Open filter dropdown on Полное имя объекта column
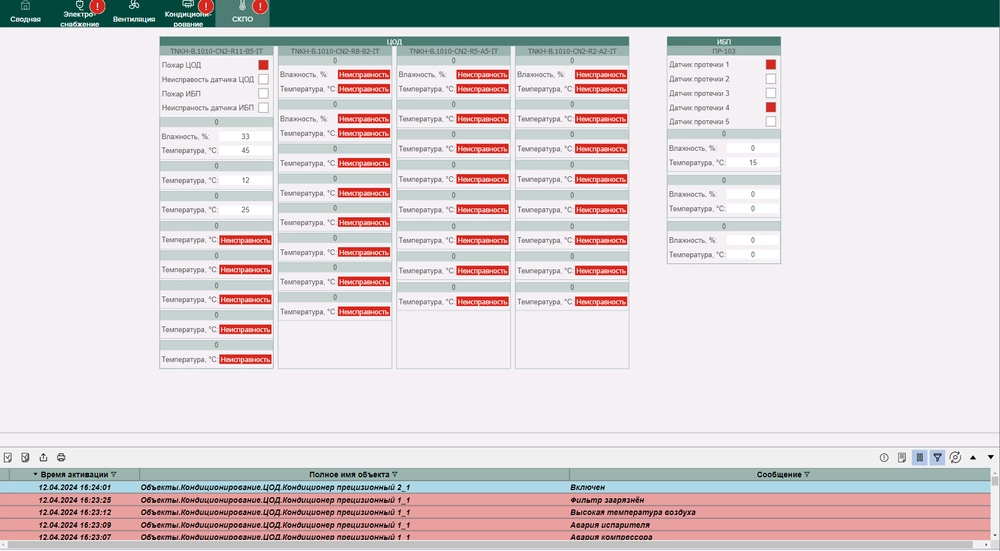 coord(395,475)
